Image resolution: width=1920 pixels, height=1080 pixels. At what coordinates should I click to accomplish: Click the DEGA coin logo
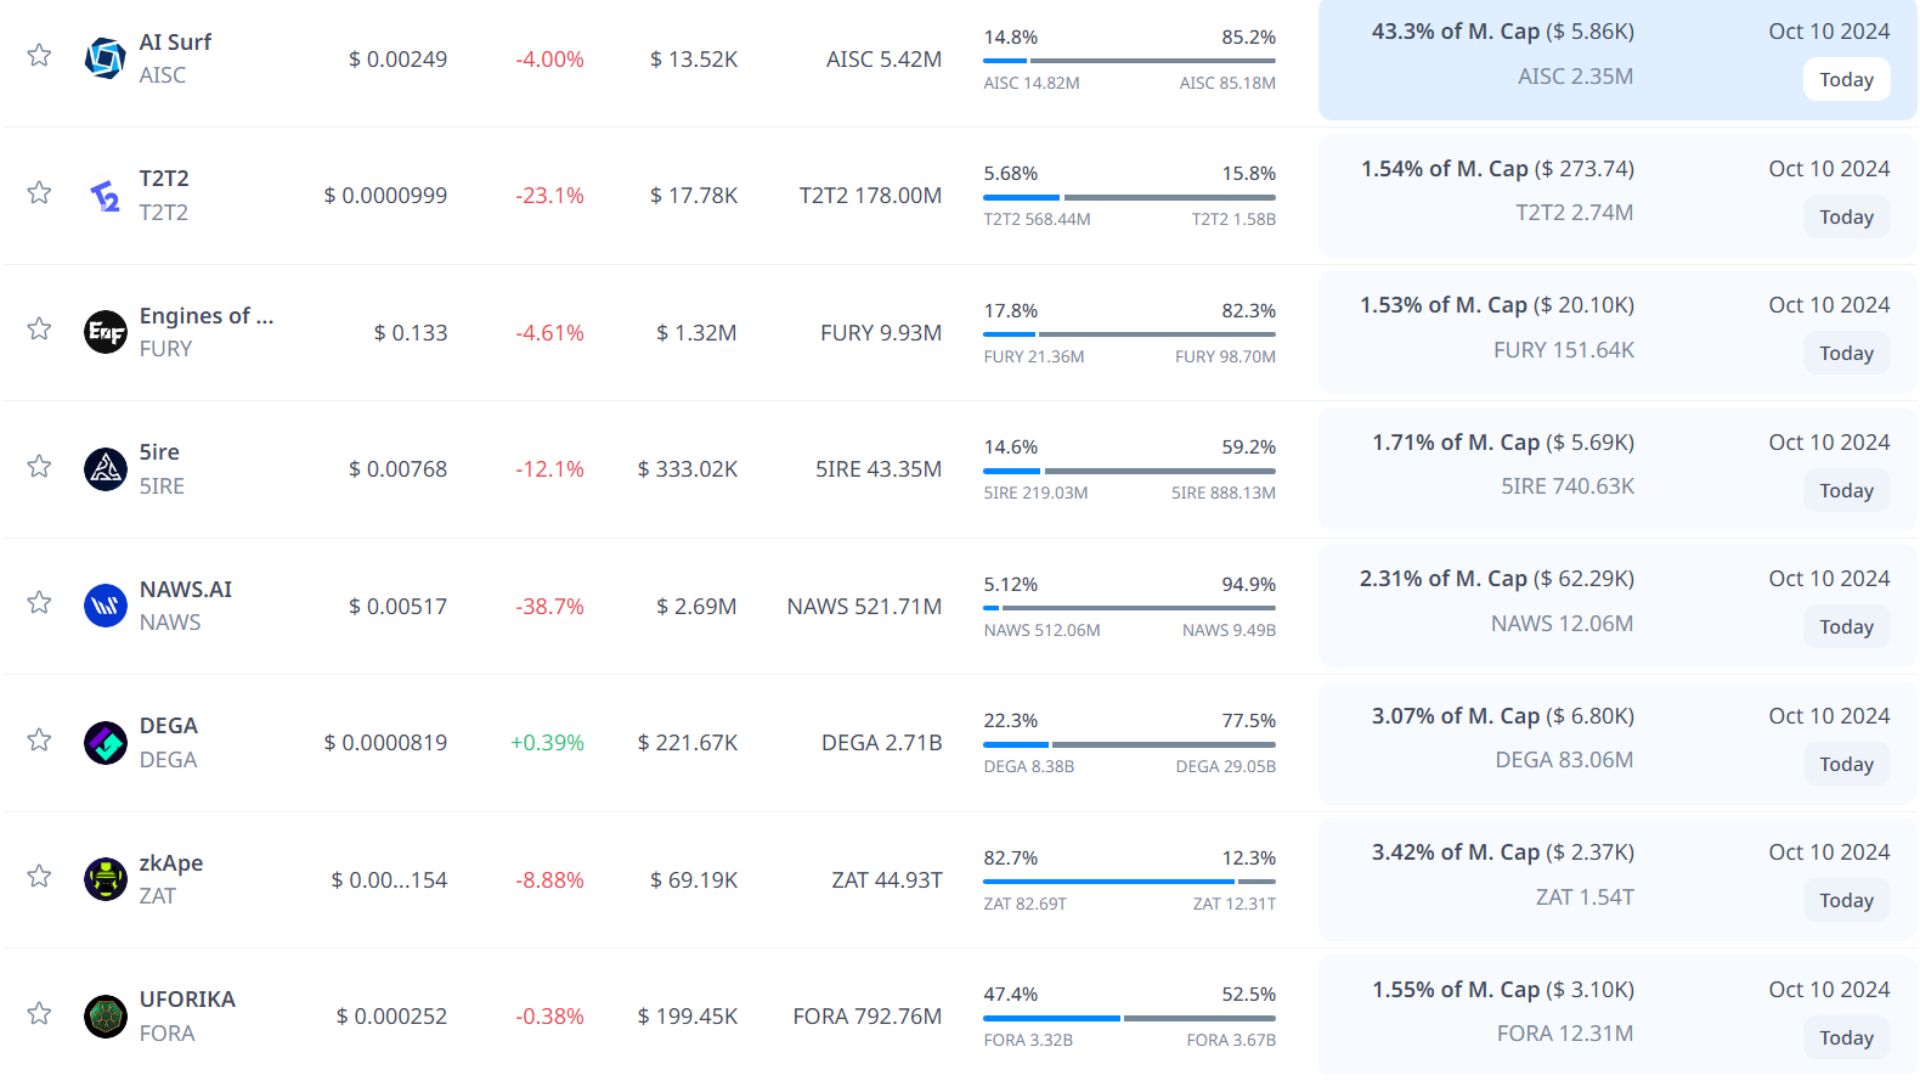click(105, 743)
